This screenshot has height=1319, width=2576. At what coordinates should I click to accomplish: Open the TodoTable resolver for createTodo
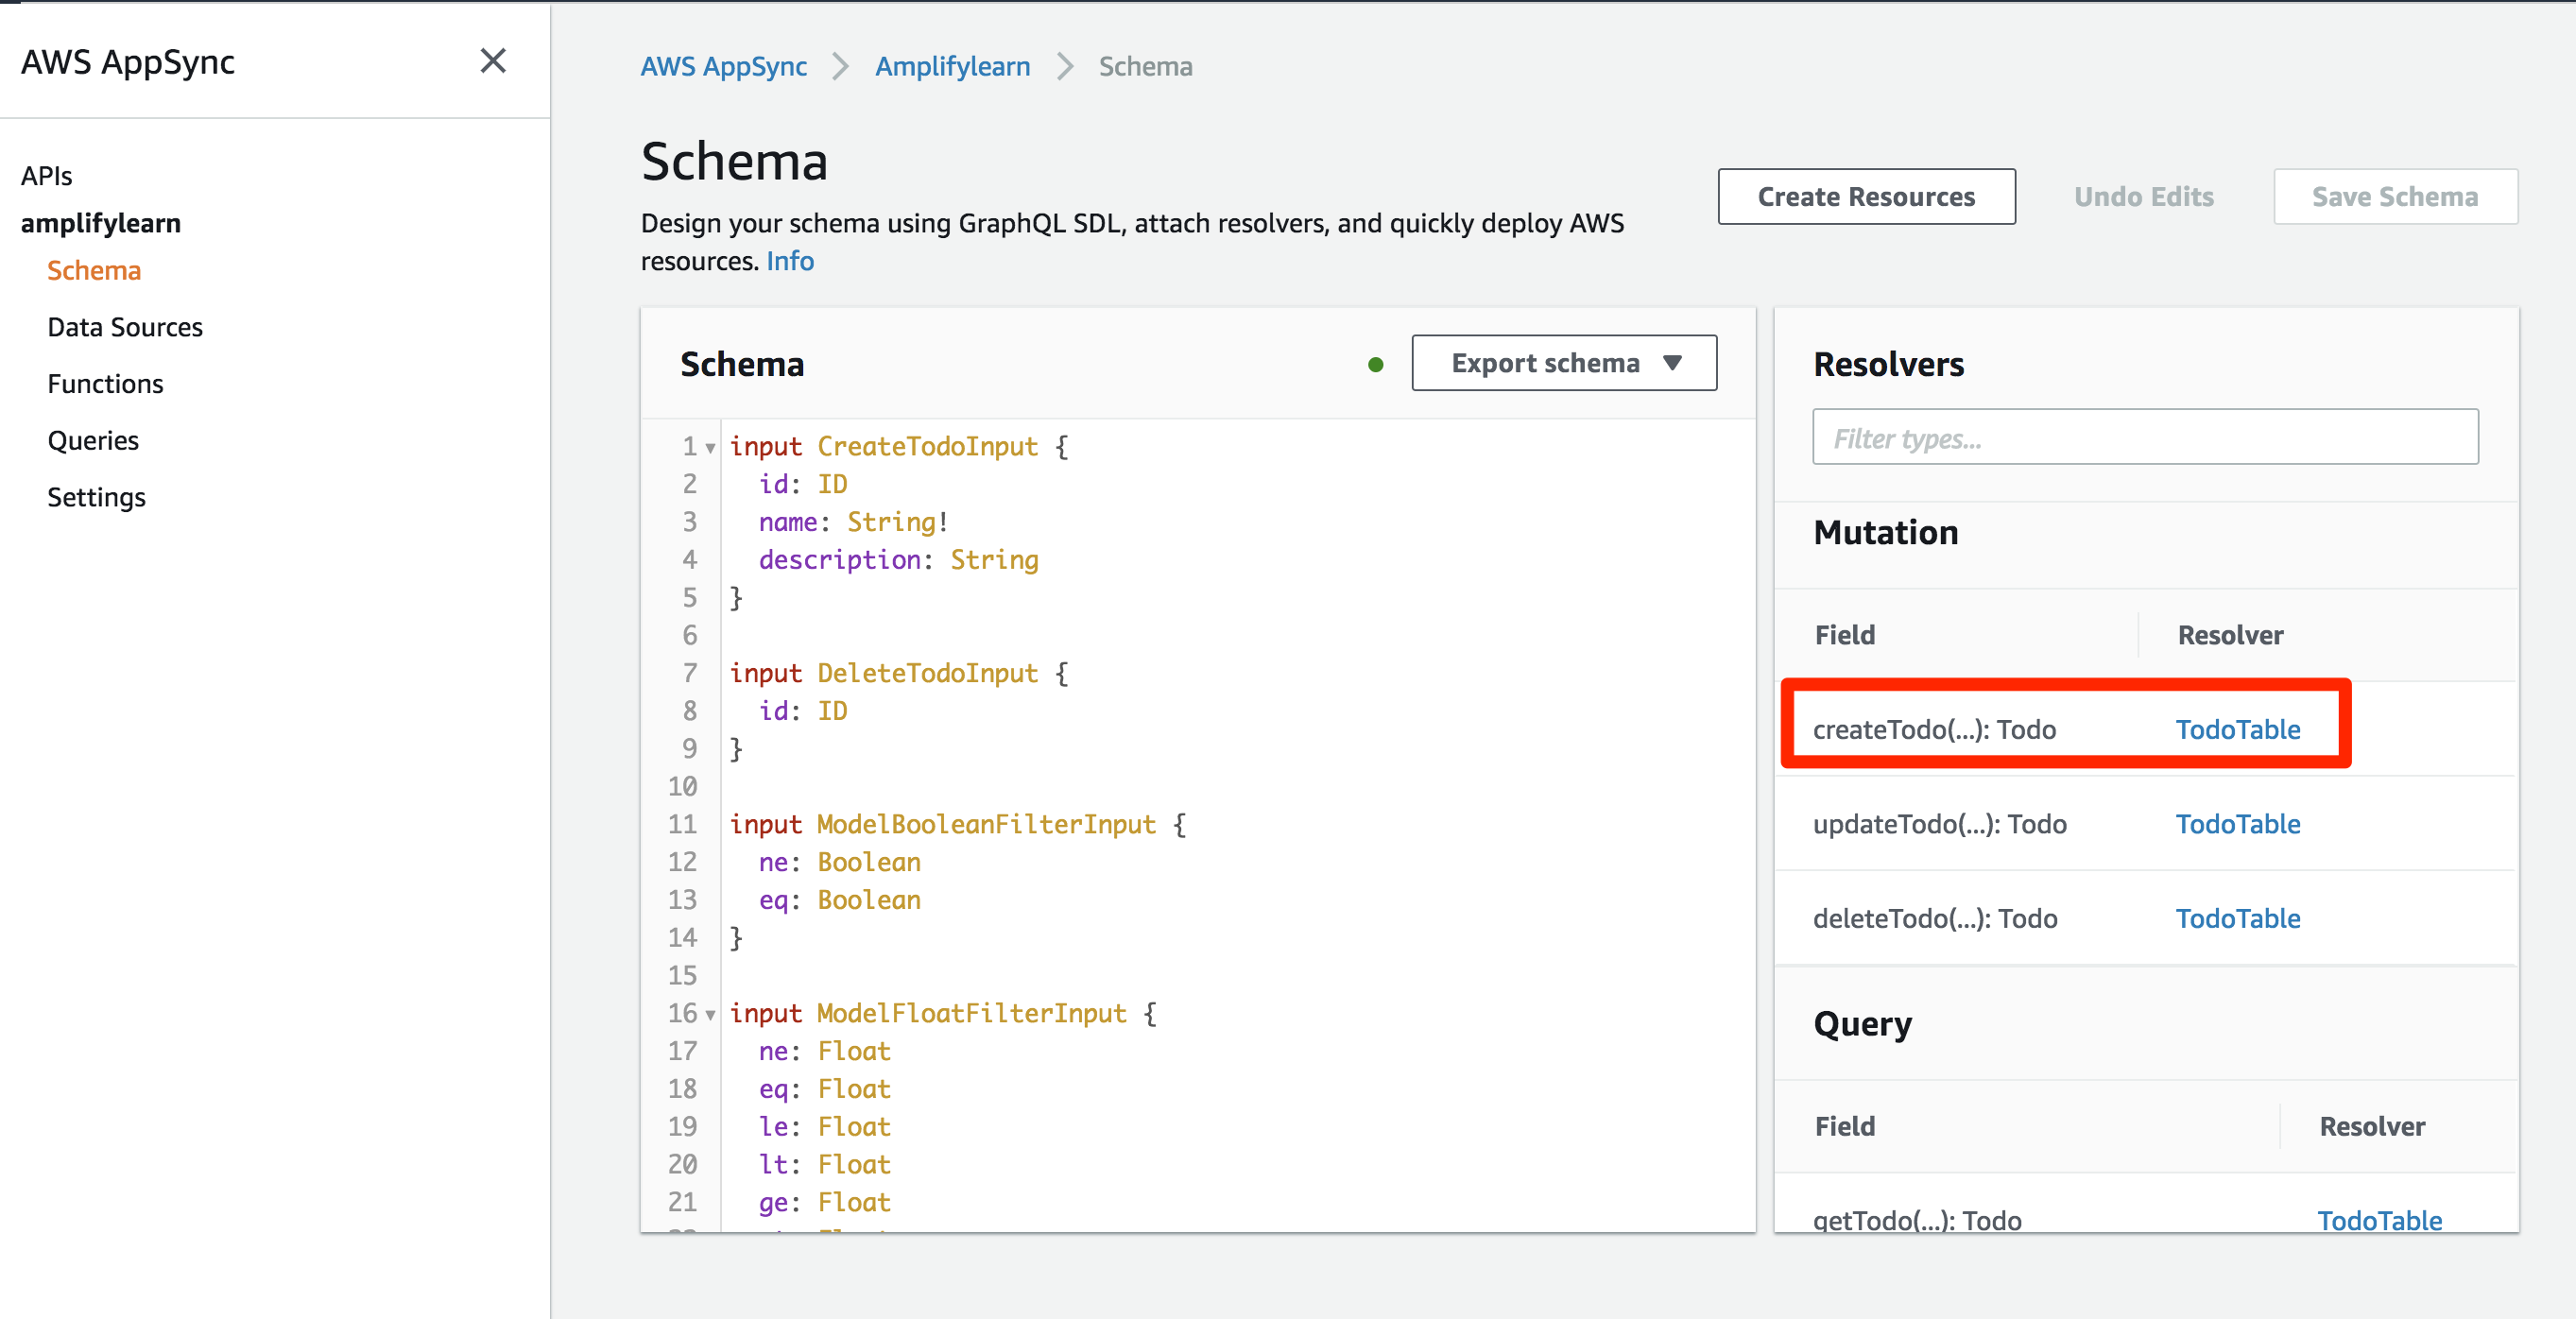(x=2238, y=729)
